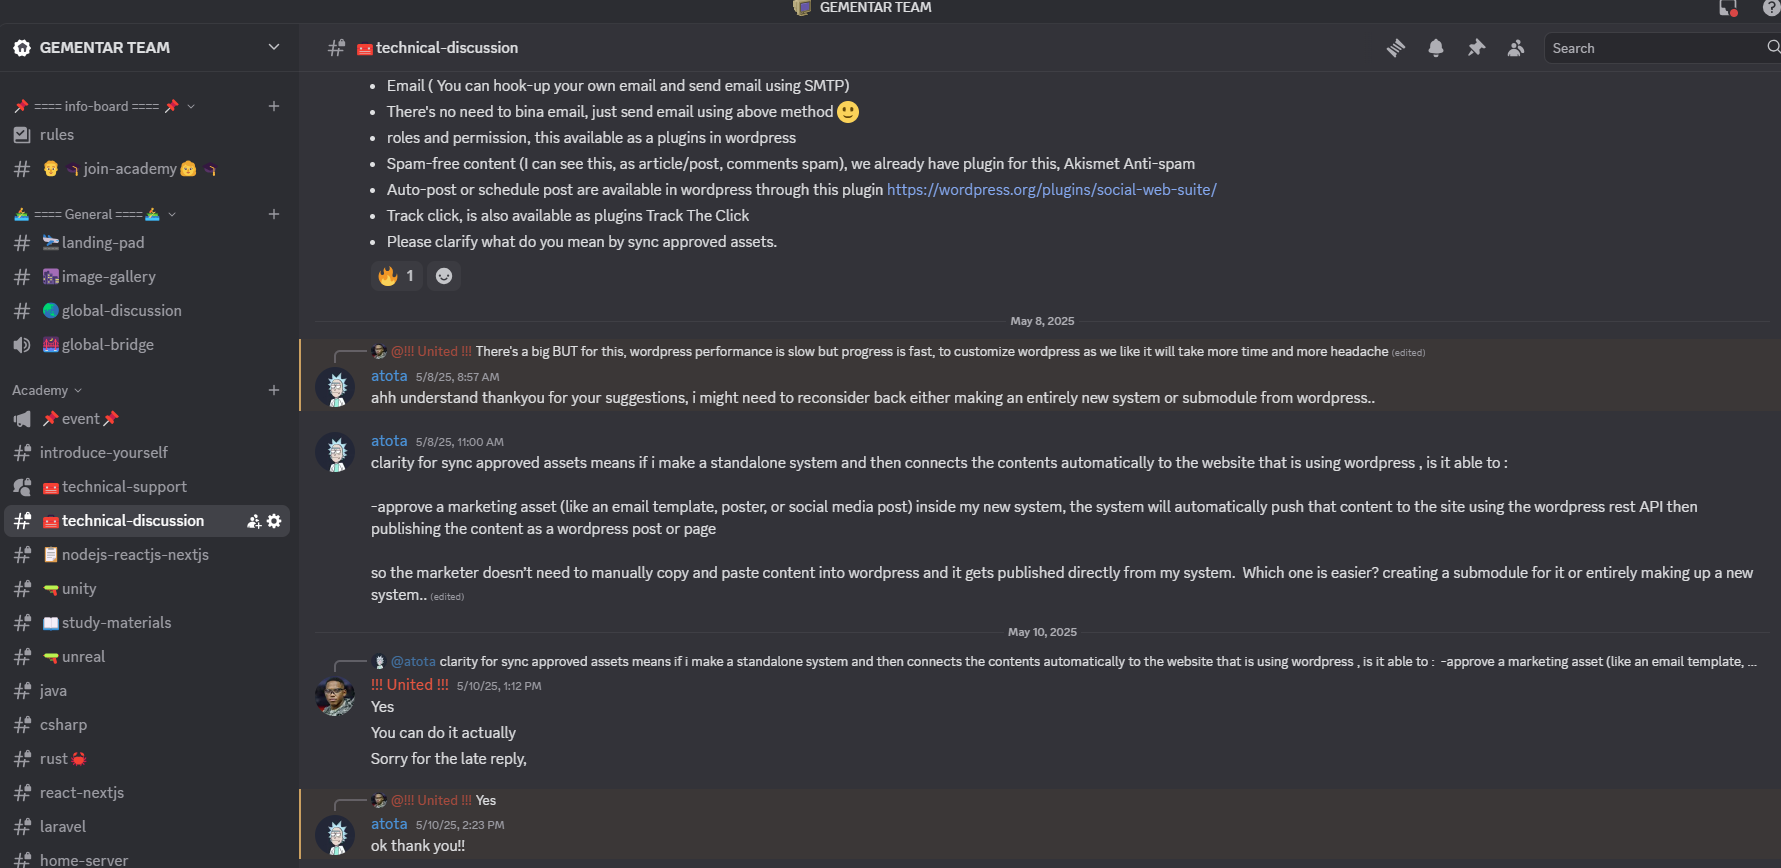Open Edit Channel settings for technical-discussion
1781x868 pixels.
point(274,520)
